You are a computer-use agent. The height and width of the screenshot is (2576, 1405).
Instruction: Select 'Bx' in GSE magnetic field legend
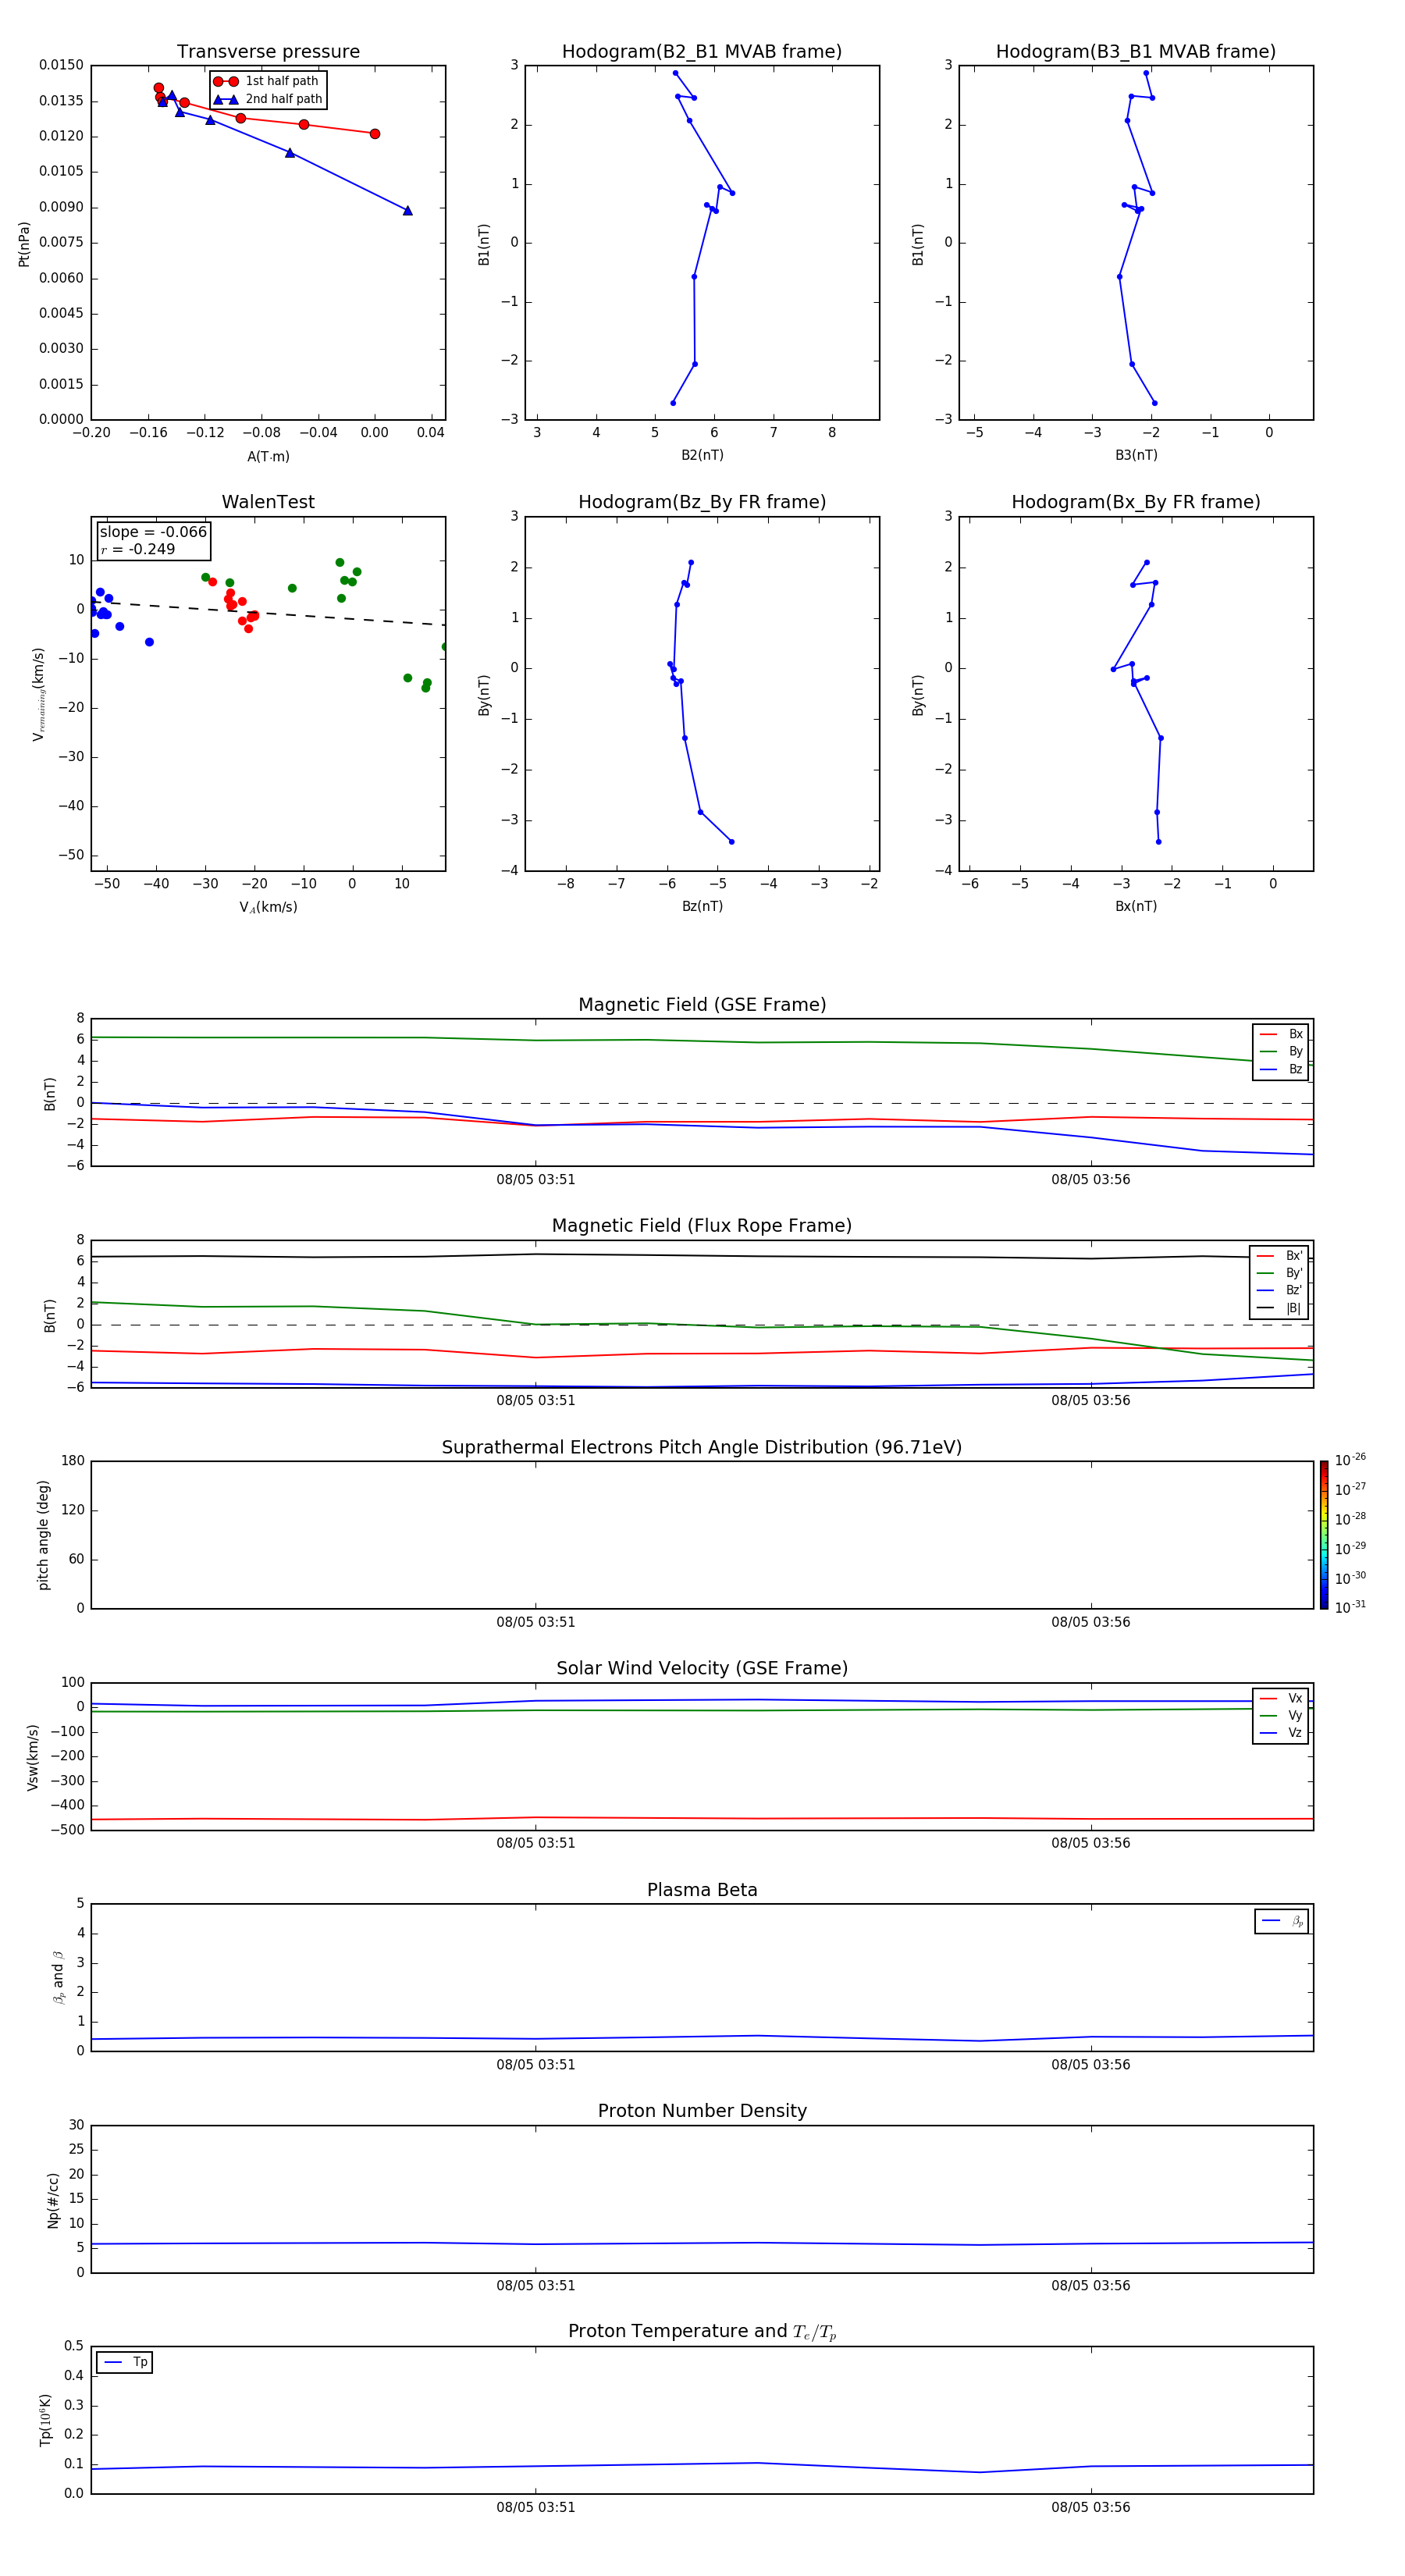coord(1281,1034)
